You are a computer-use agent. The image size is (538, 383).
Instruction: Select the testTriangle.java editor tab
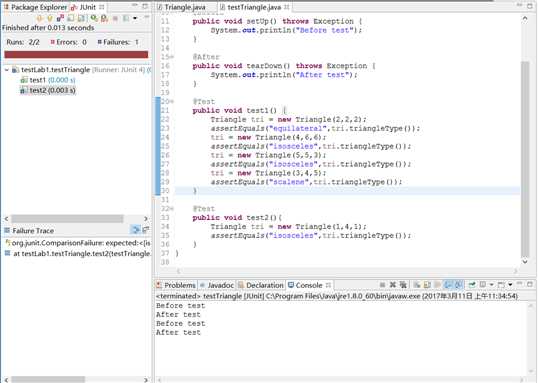(254, 7)
